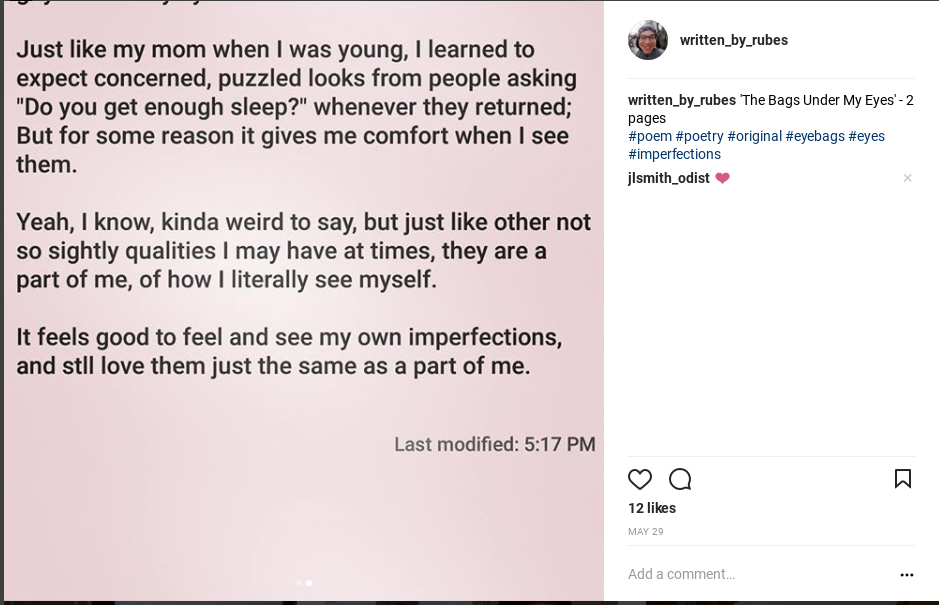Open the three-dot more options menu
Screen dimensions: 939x605
(906, 575)
